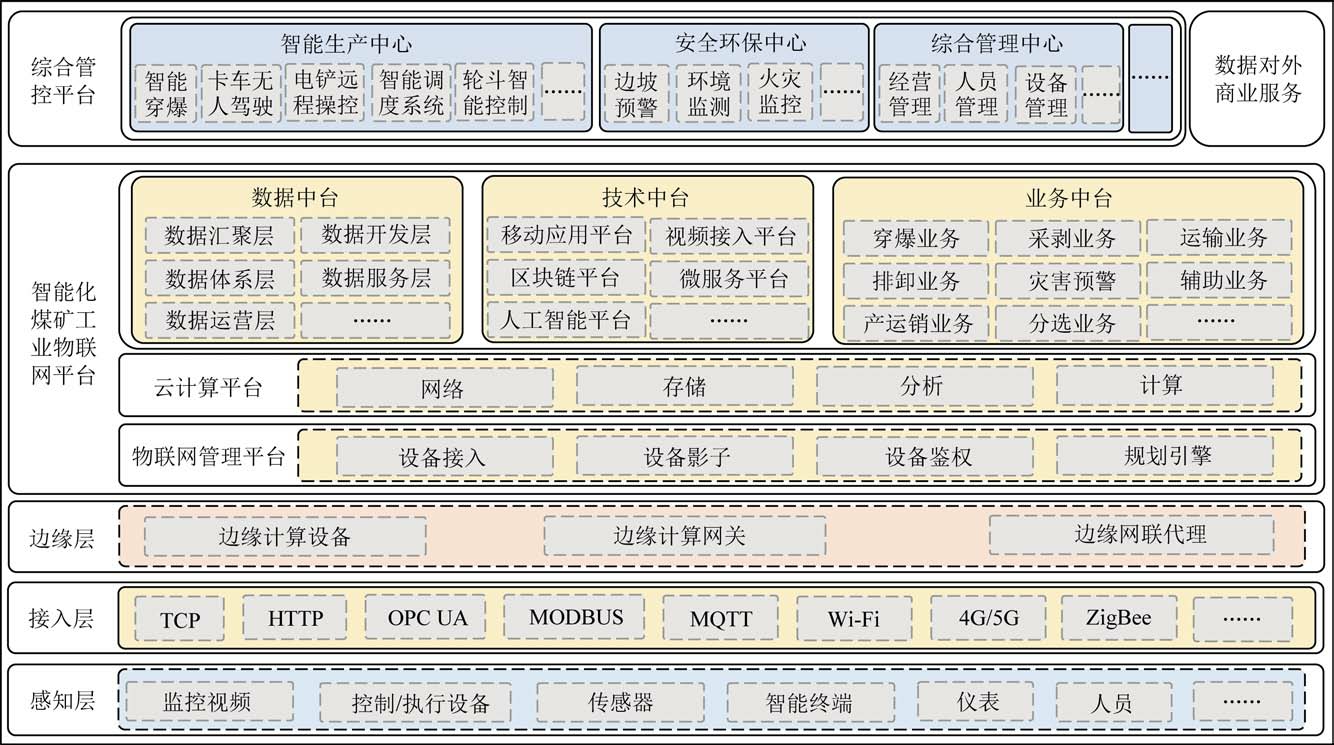Click the 火灾监控 box

tap(780, 93)
